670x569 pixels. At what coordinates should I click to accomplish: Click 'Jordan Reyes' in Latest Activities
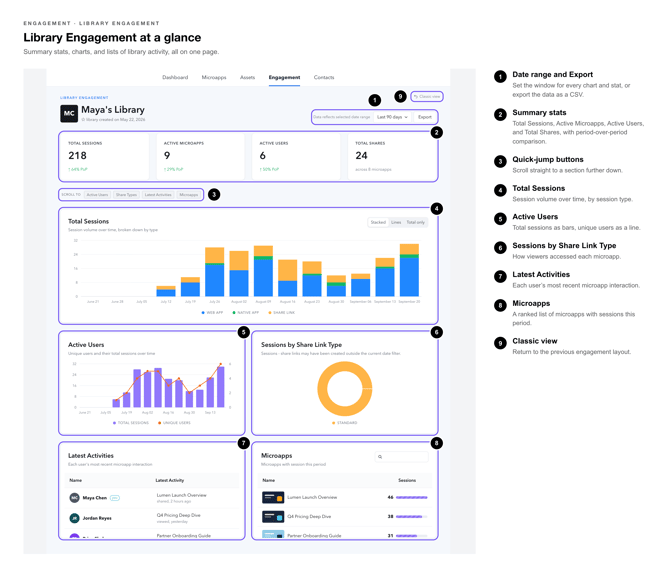[97, 518]
